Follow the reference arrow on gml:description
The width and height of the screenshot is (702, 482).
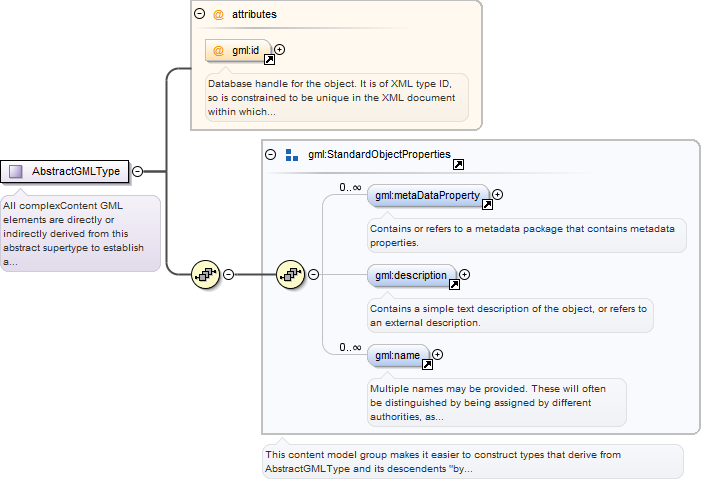click(x=454, y=285)
